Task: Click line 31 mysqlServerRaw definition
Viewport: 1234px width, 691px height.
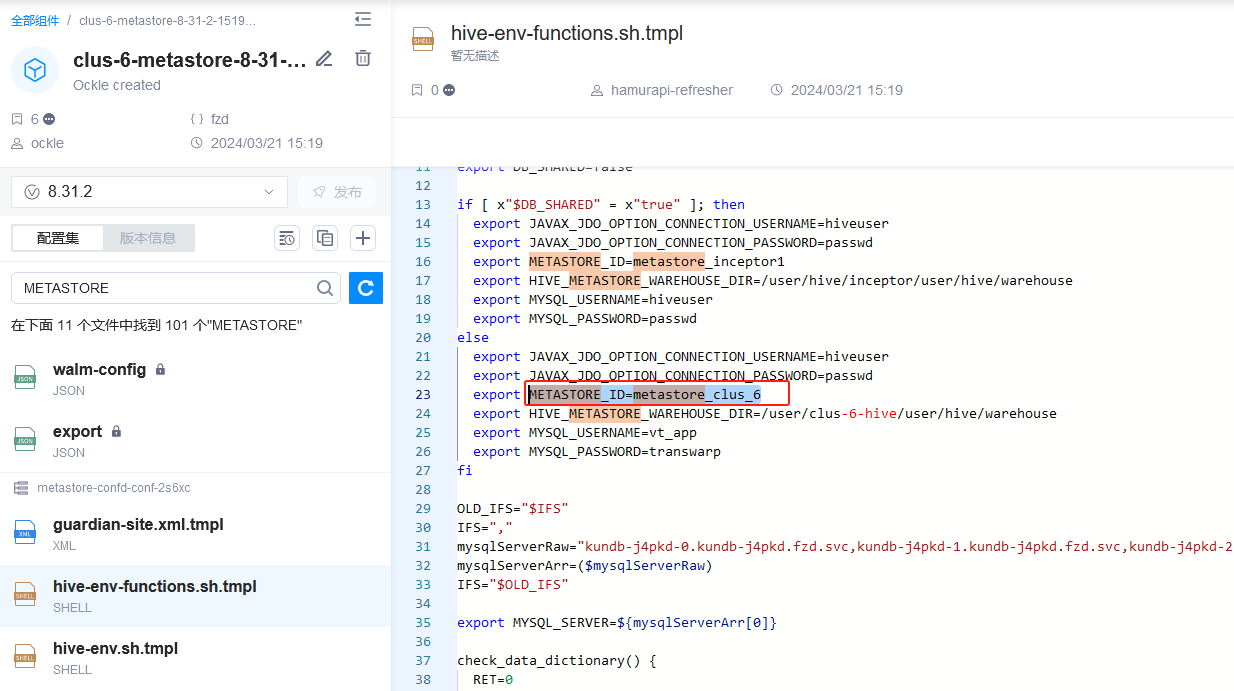Action: [845, 546]
